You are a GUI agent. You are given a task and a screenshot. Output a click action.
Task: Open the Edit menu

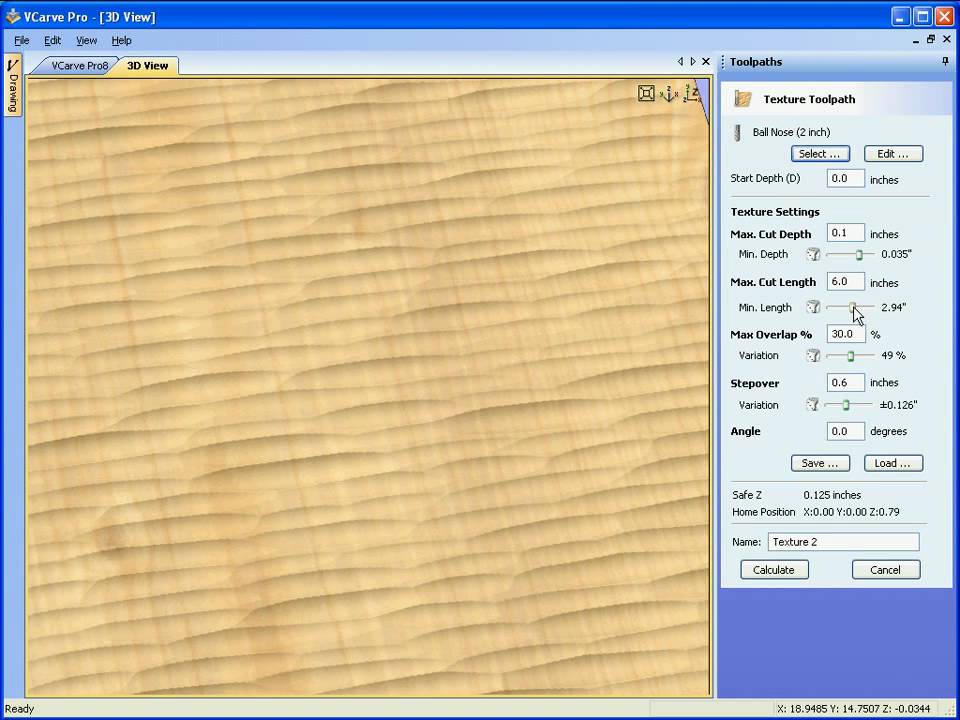tap(53, 40)
